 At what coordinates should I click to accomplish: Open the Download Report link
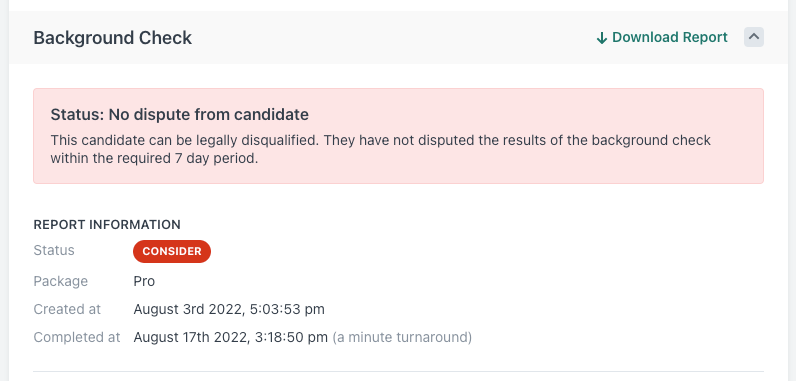[662, 38]
